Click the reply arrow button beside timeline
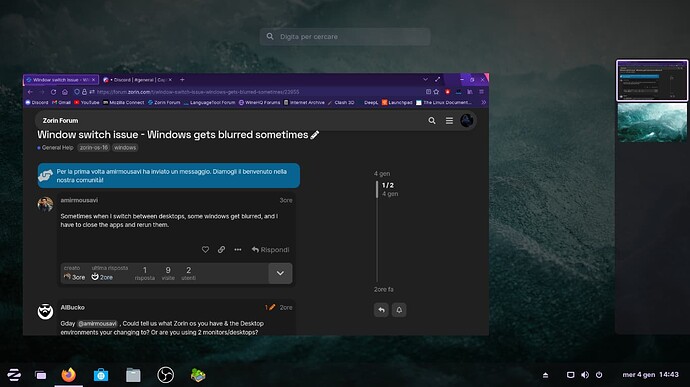This screenshot has width=690, height=387. coord(381,310)
